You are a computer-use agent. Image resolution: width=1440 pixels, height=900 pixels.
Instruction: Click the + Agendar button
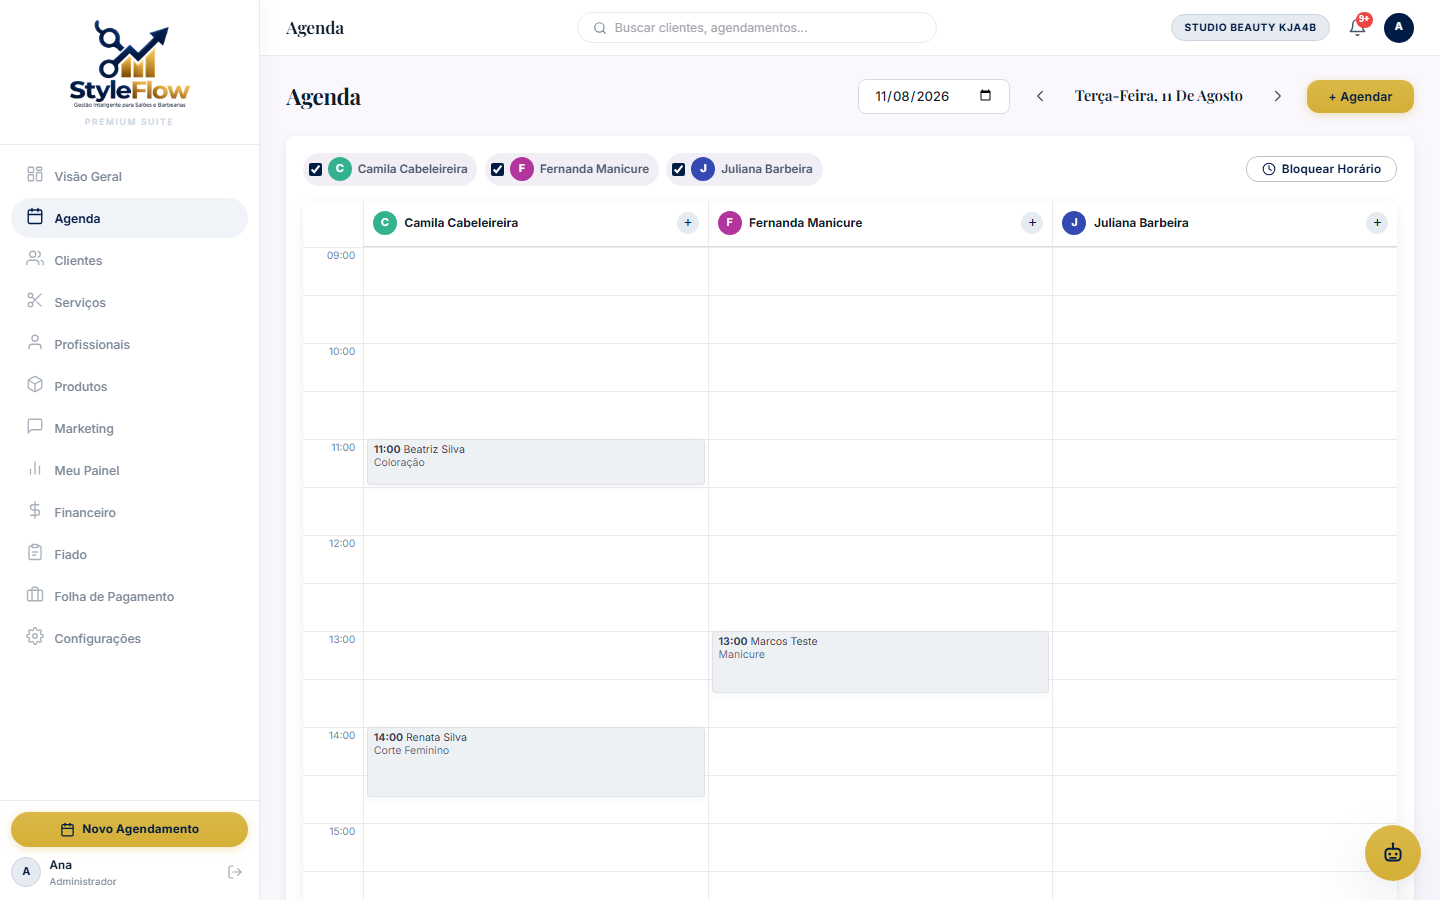(x=1360, y=96)
